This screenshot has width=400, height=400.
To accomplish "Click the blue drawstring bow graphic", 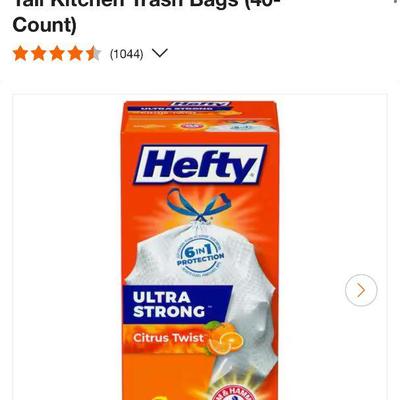I will click(x=199, y=205).
